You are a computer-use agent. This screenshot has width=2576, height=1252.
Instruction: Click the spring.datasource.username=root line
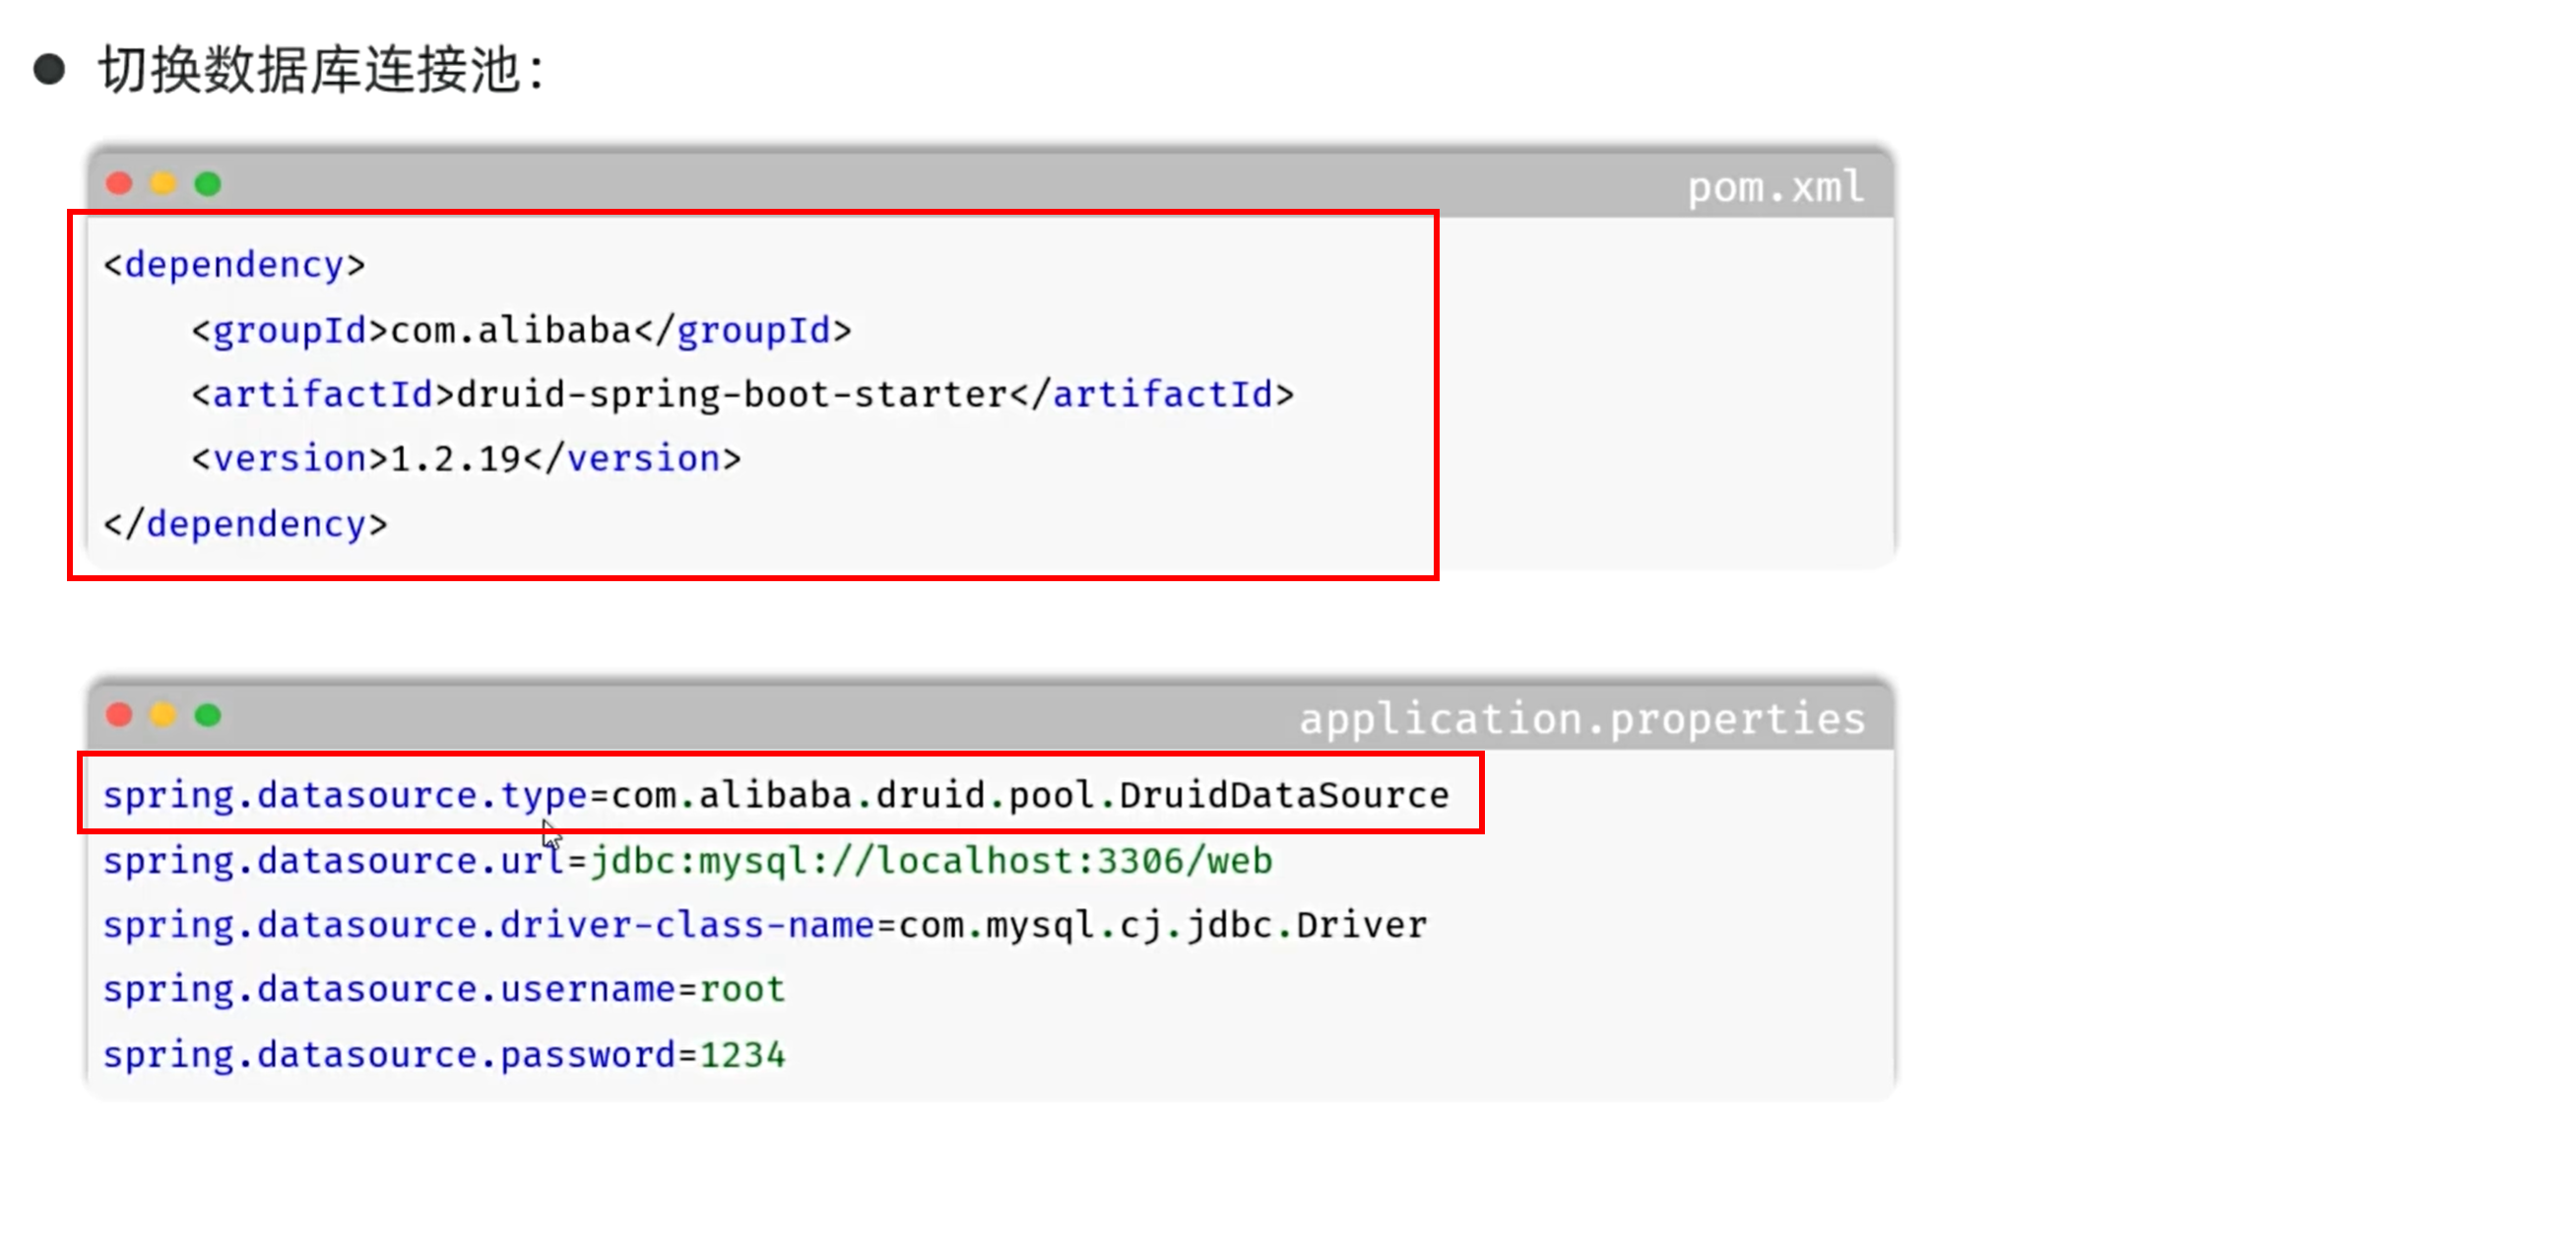[x=444, y=989]
